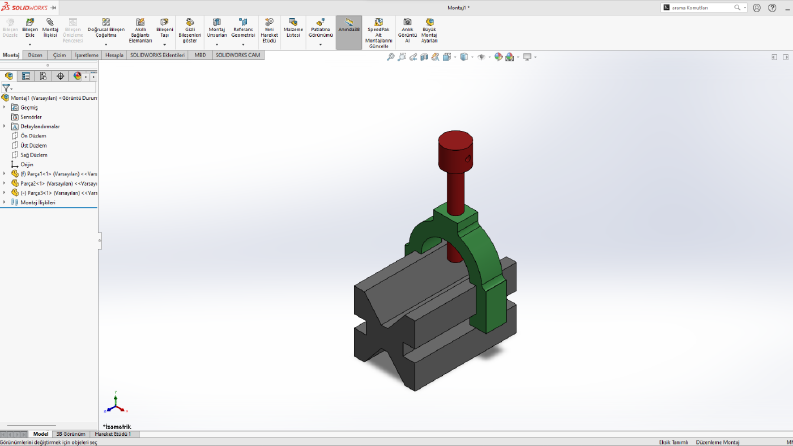Click the Help question mark icon
The width and height of the screenshot is (793, 446).
pos(772,8)
